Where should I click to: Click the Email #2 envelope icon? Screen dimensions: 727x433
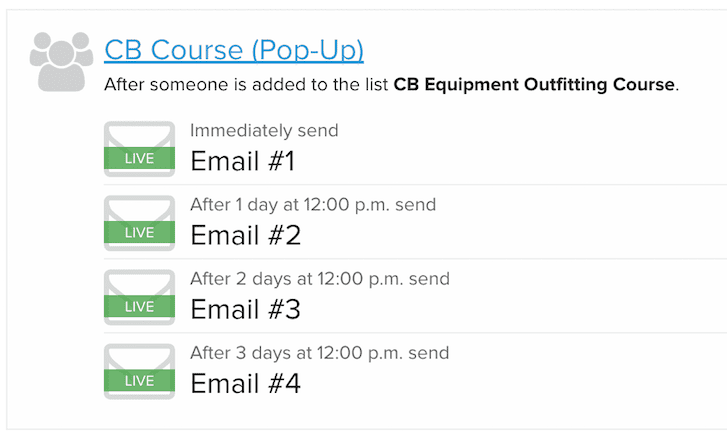tap(140, 223)
